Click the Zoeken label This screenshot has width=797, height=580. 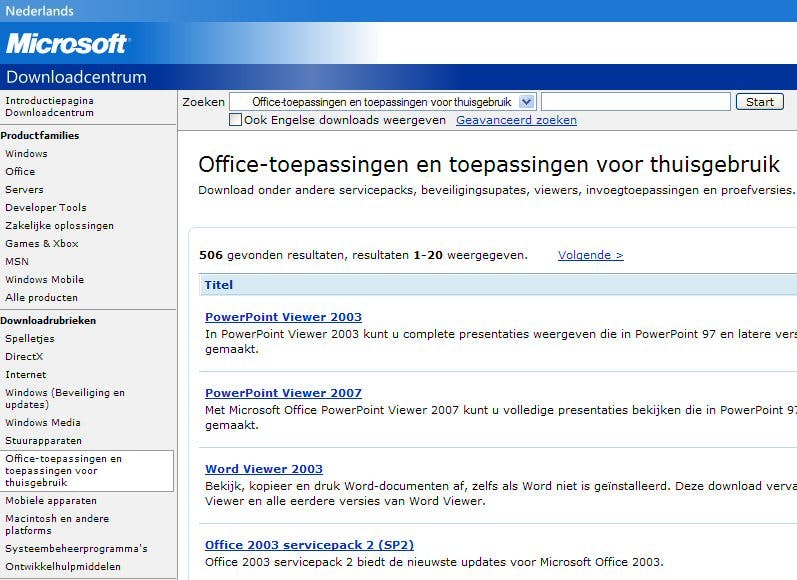coord(203,102)
